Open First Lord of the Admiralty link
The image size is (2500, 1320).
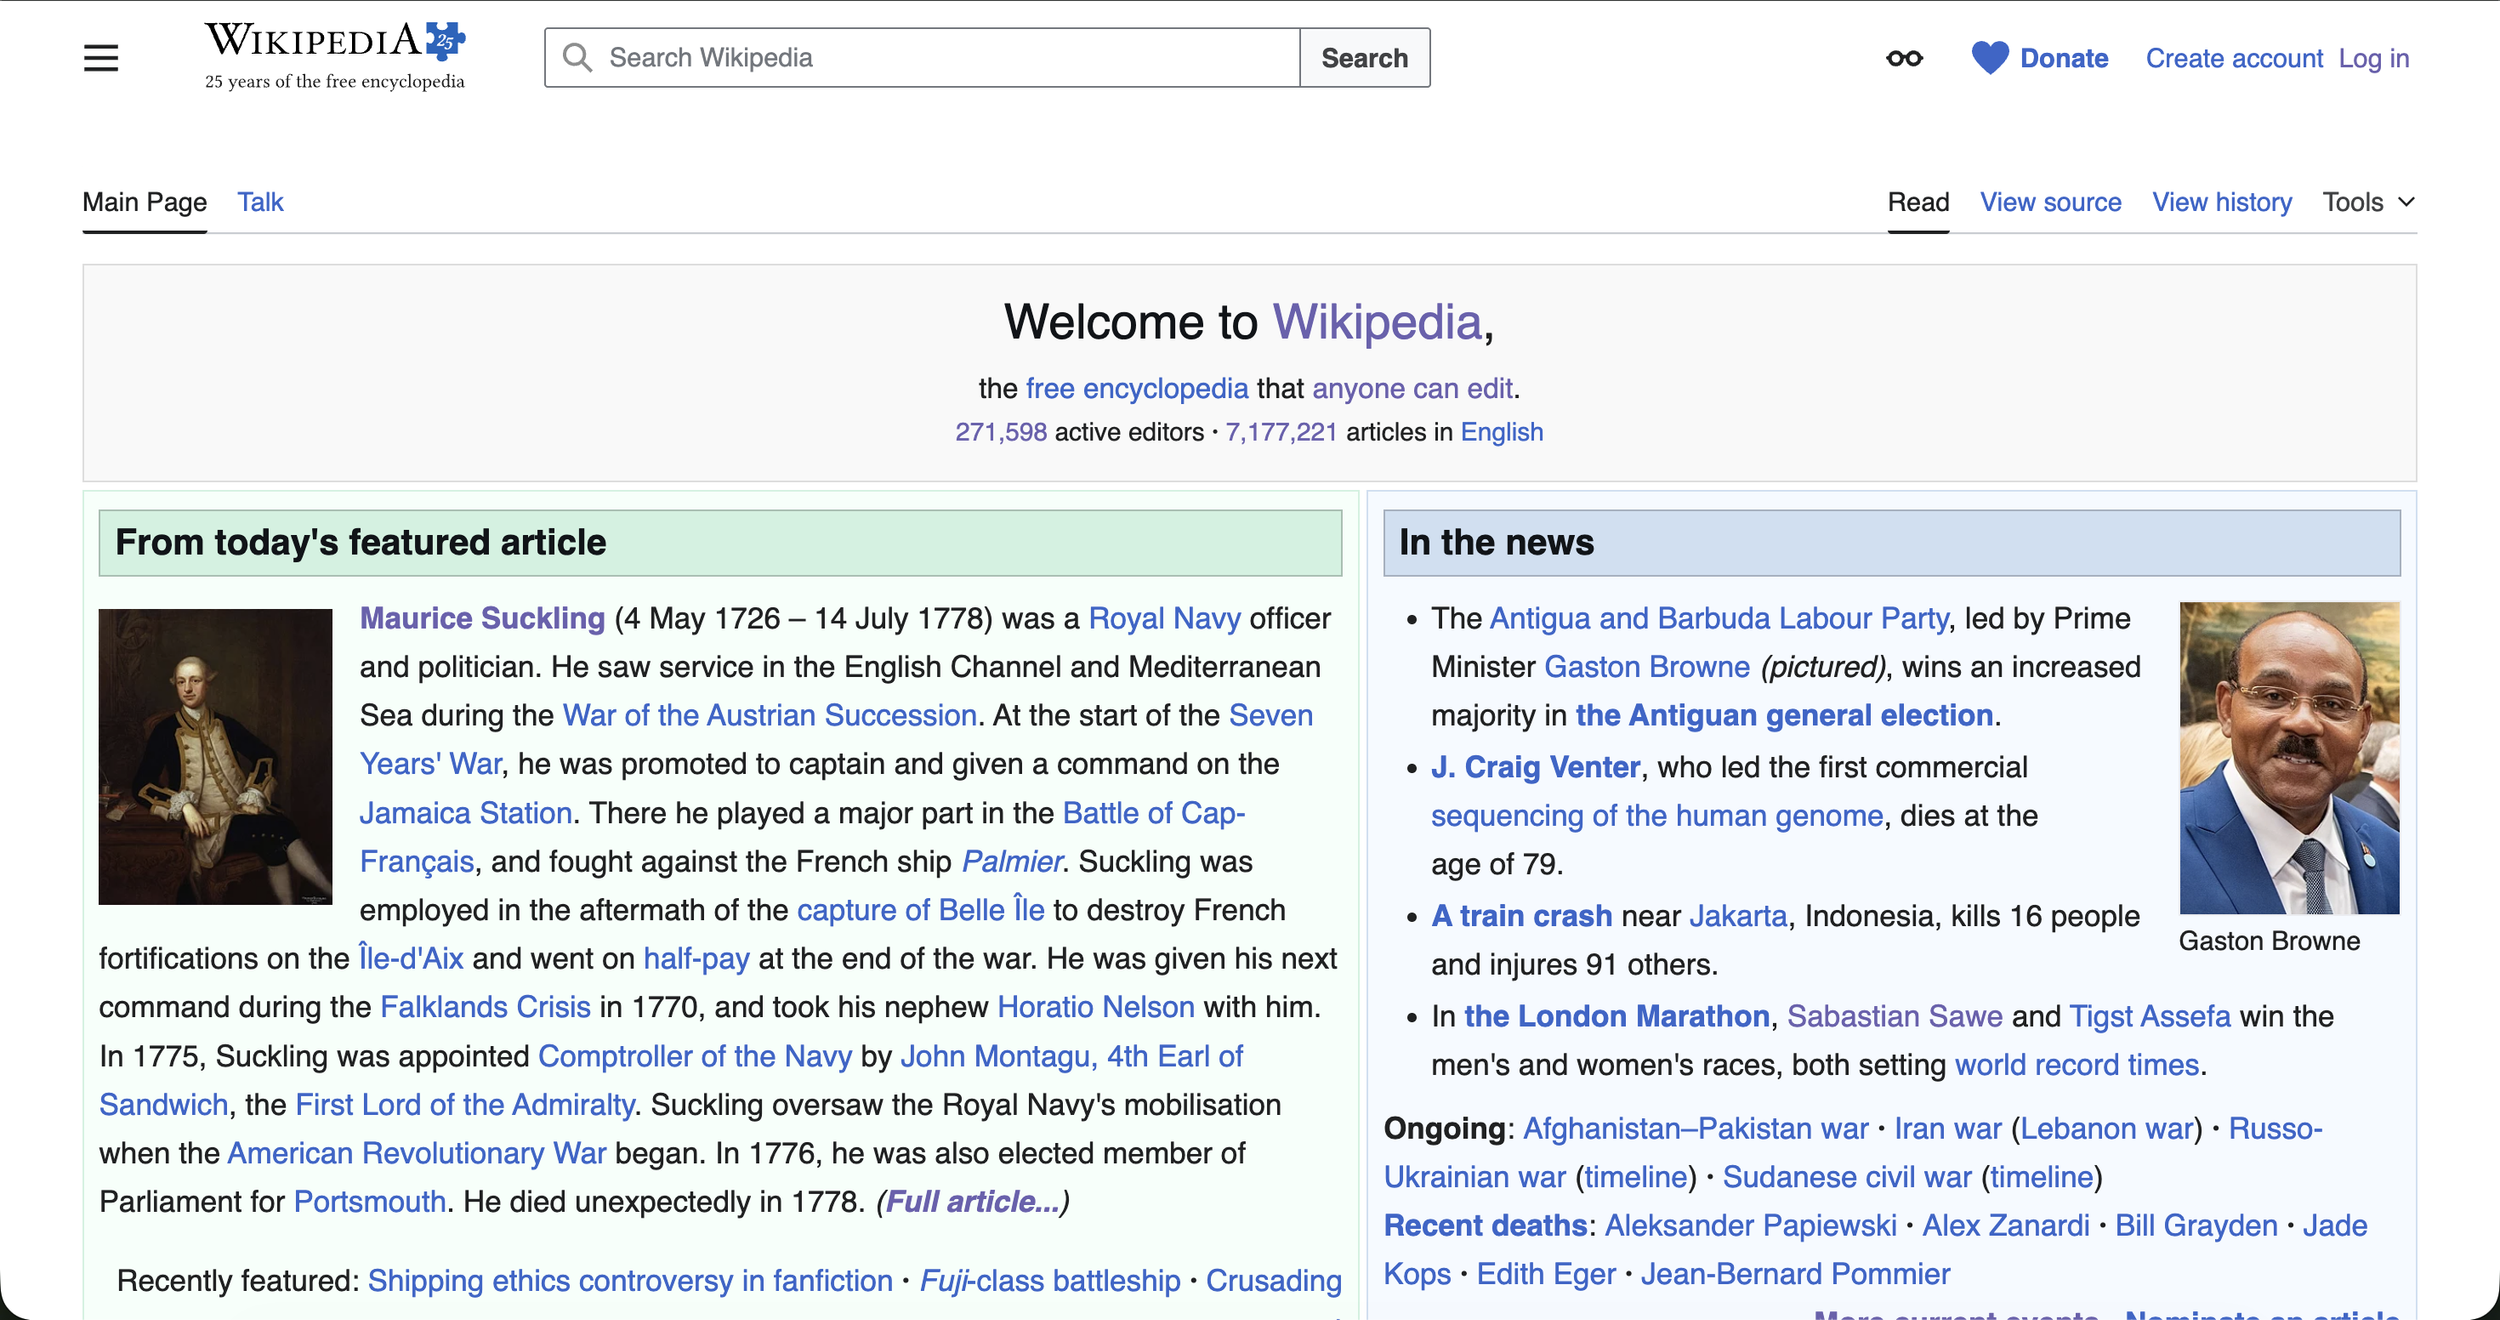tap(465, 1104)
